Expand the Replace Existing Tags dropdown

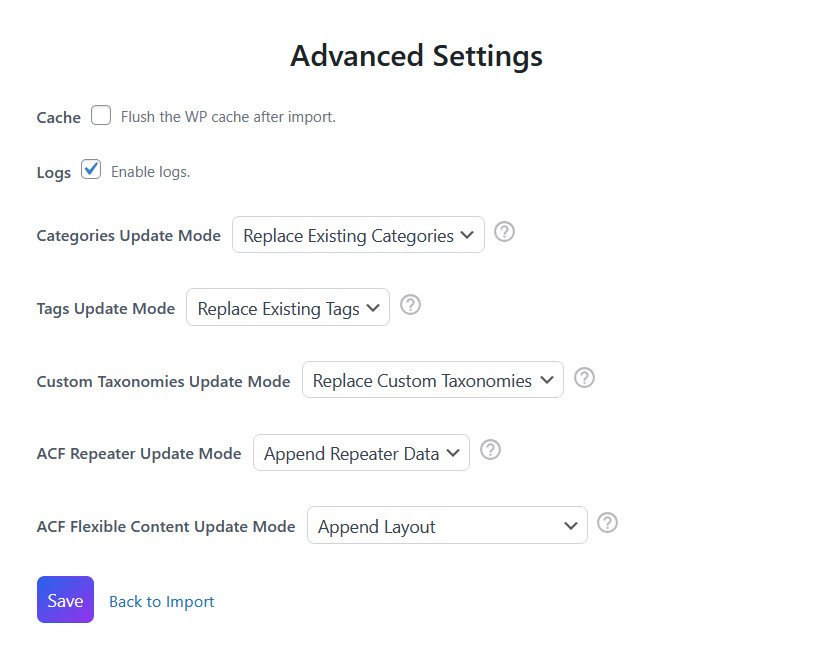tap(288, 308)
